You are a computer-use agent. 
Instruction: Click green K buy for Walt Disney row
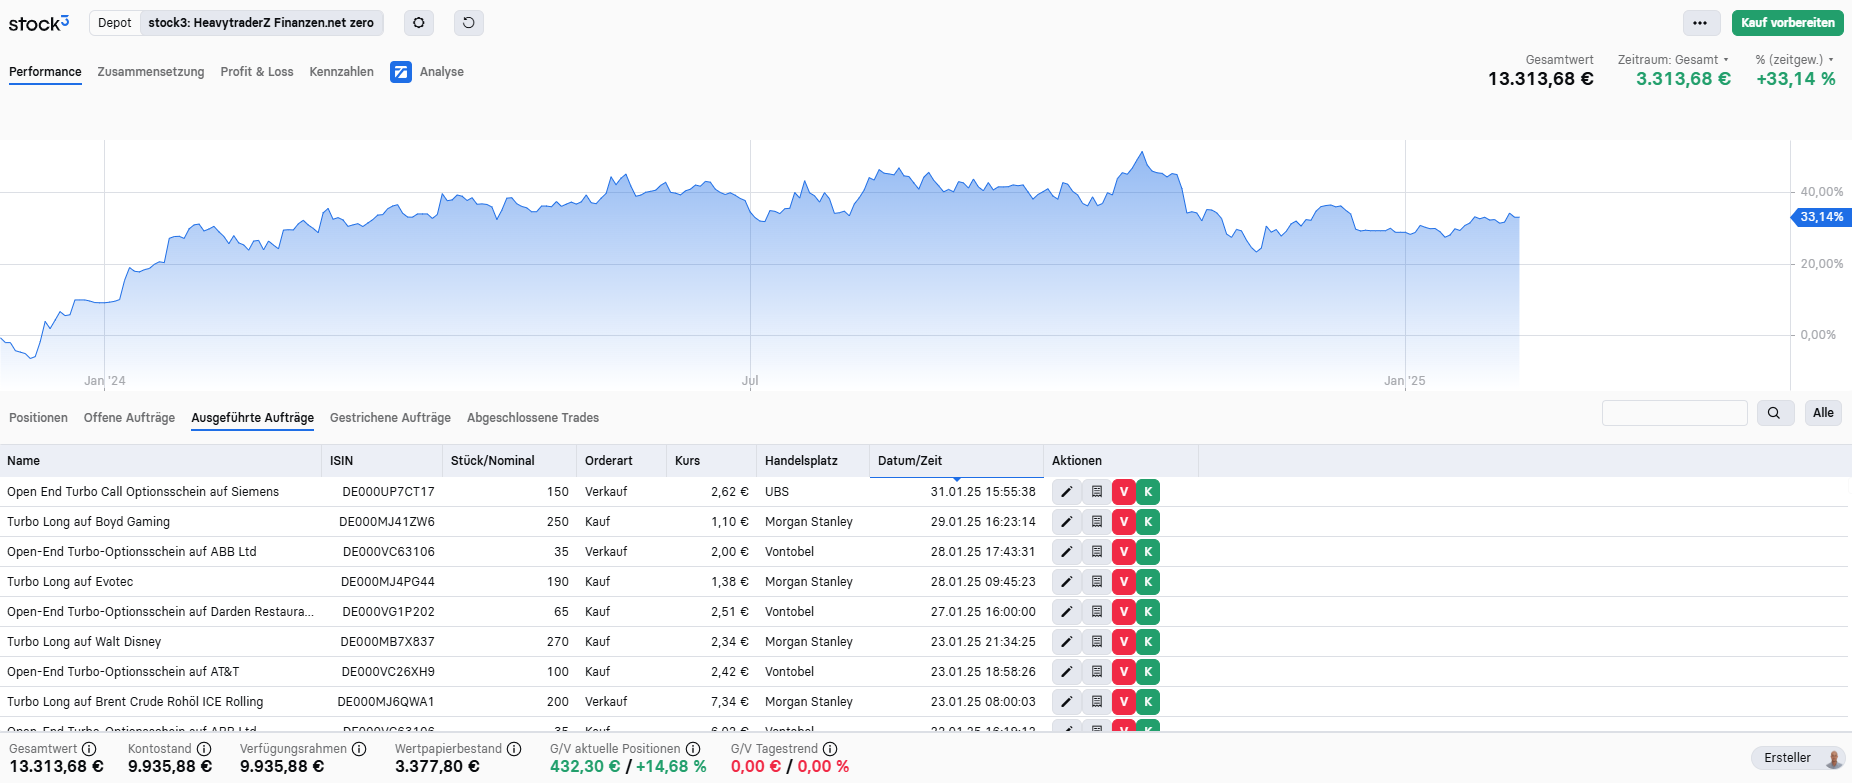[1148, 642]
